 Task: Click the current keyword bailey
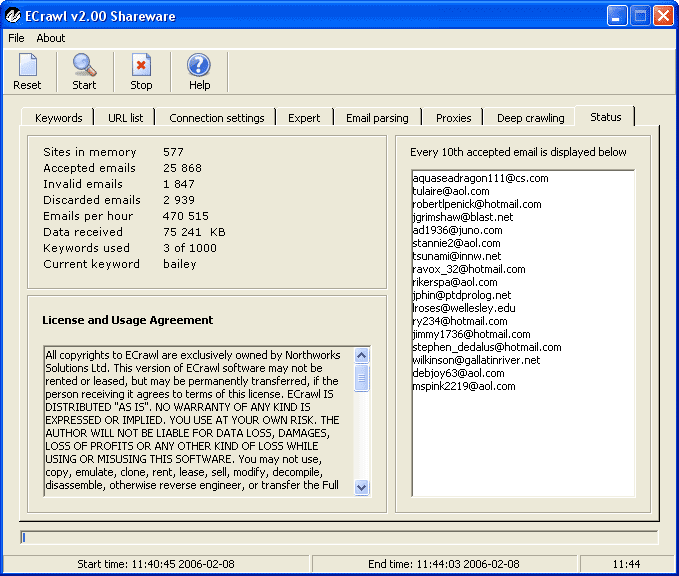click(x=180, y=264)
